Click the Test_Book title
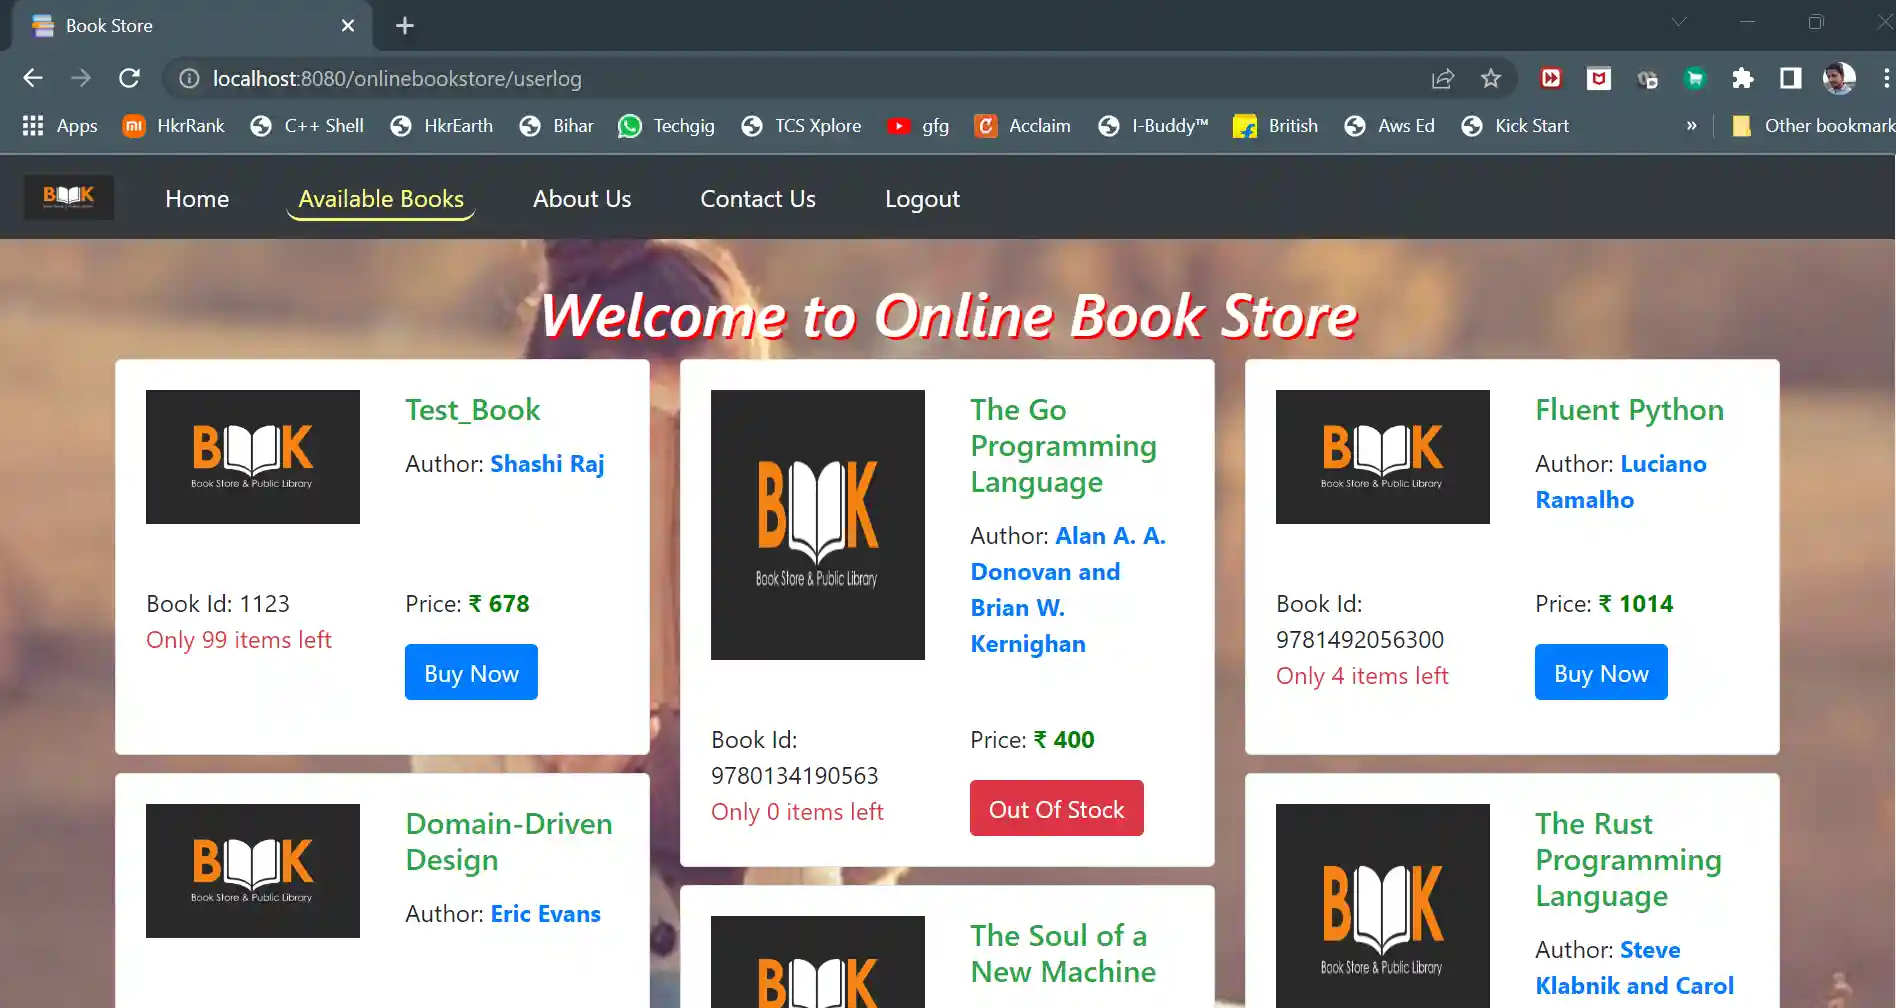 tap(473, 410)
